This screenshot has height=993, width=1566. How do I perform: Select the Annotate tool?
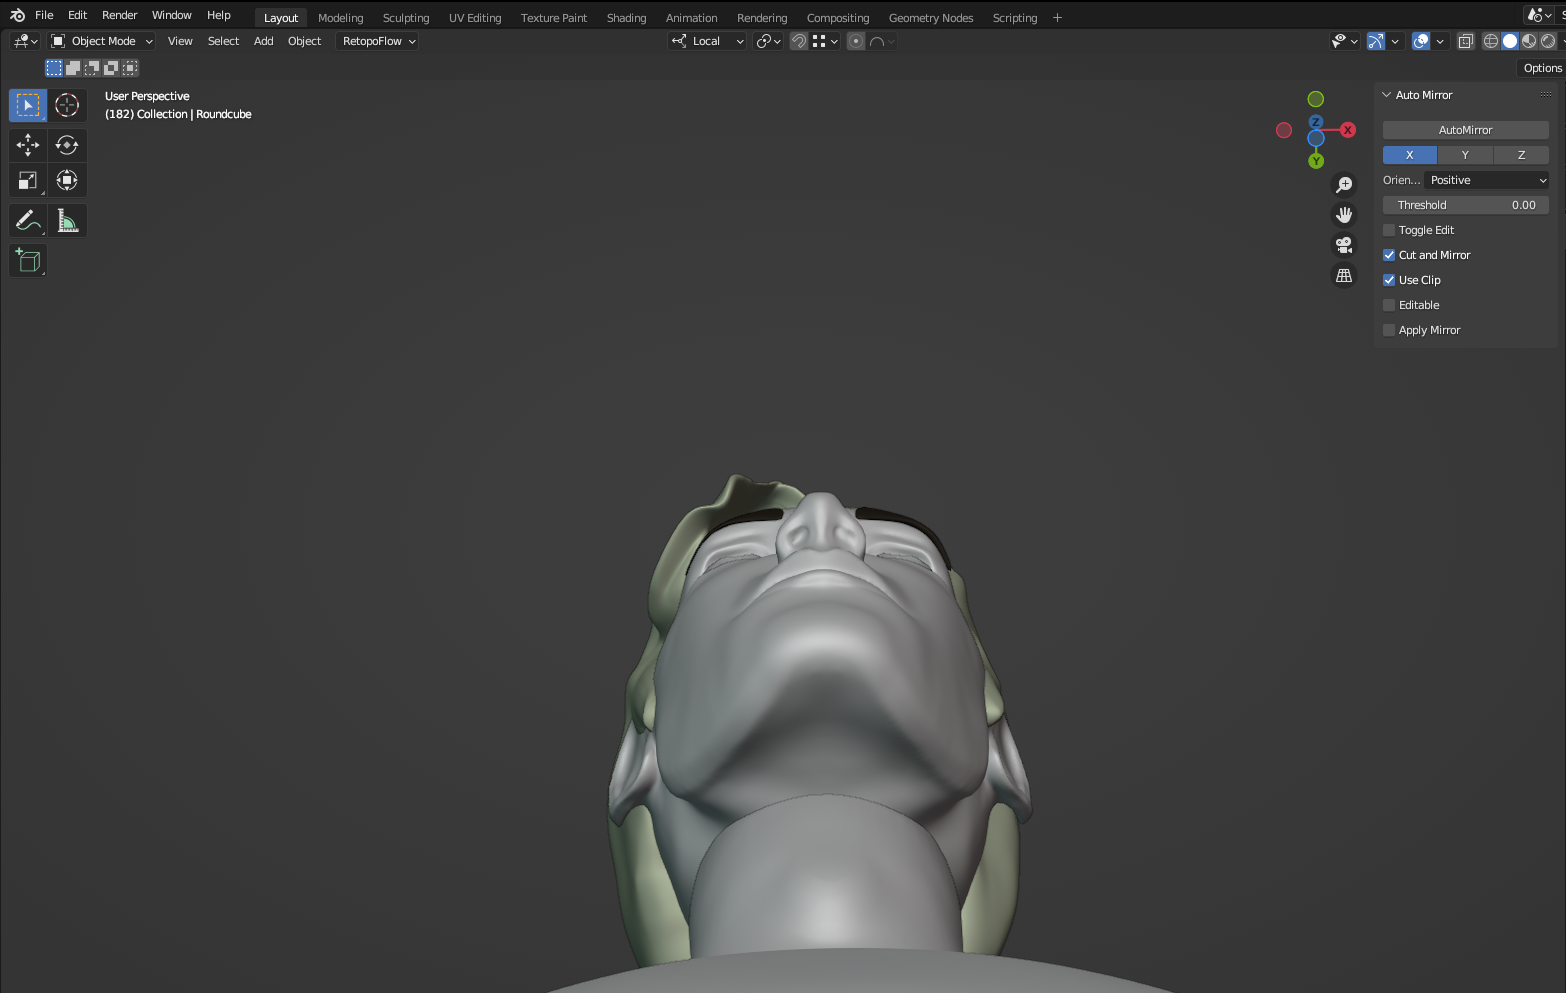[28, 221]
